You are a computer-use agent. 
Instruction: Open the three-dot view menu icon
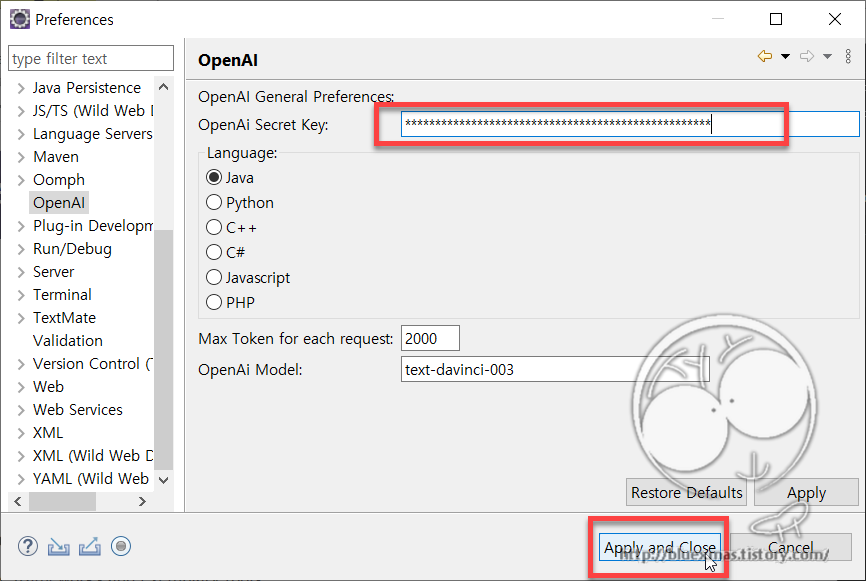(848, 56)
